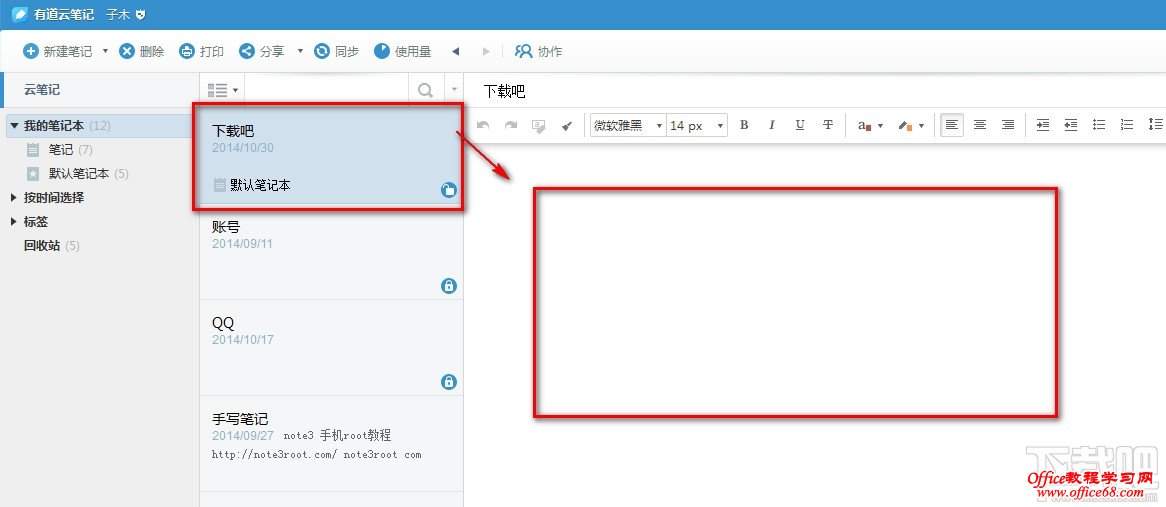Open the search options dropdown arrow
This screenshot has width=1166, height=507.
(454, 90)
